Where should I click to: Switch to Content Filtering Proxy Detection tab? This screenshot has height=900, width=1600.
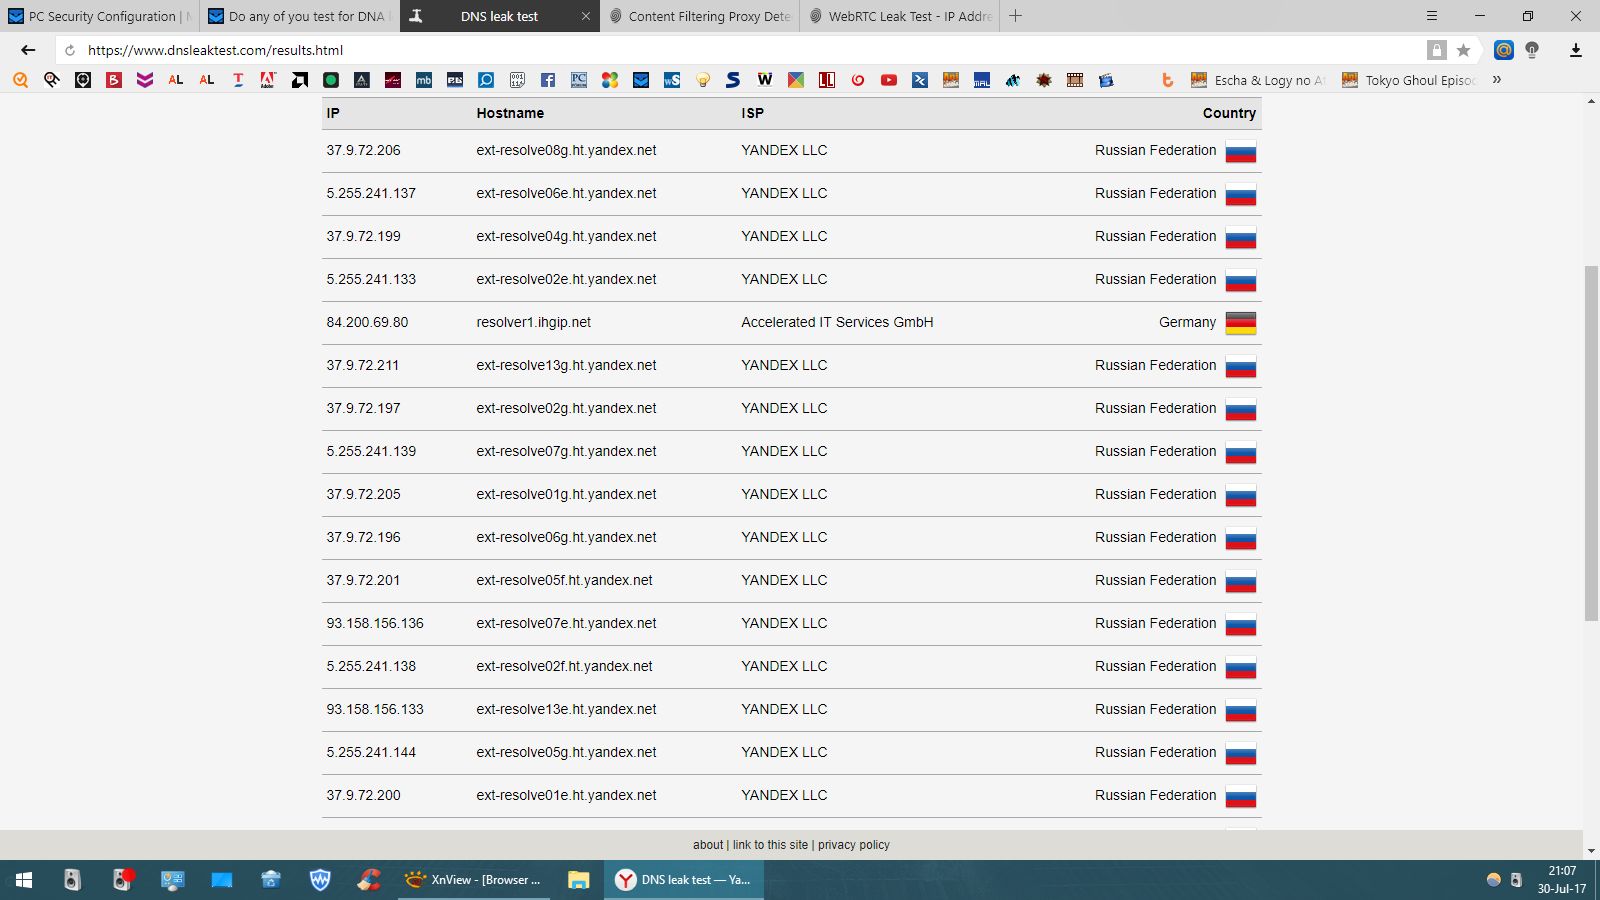click(x=700, y=16)
